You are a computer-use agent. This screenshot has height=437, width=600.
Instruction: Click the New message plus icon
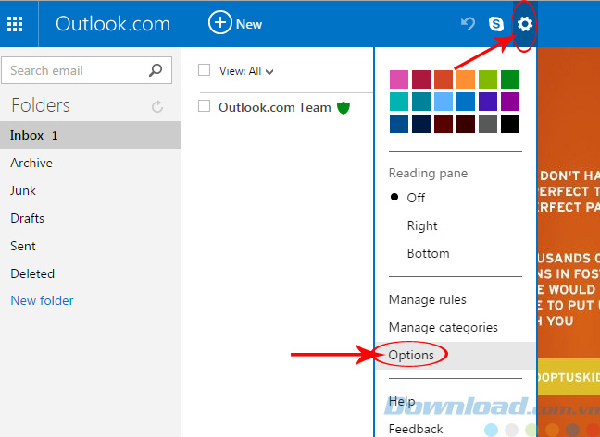220,23
